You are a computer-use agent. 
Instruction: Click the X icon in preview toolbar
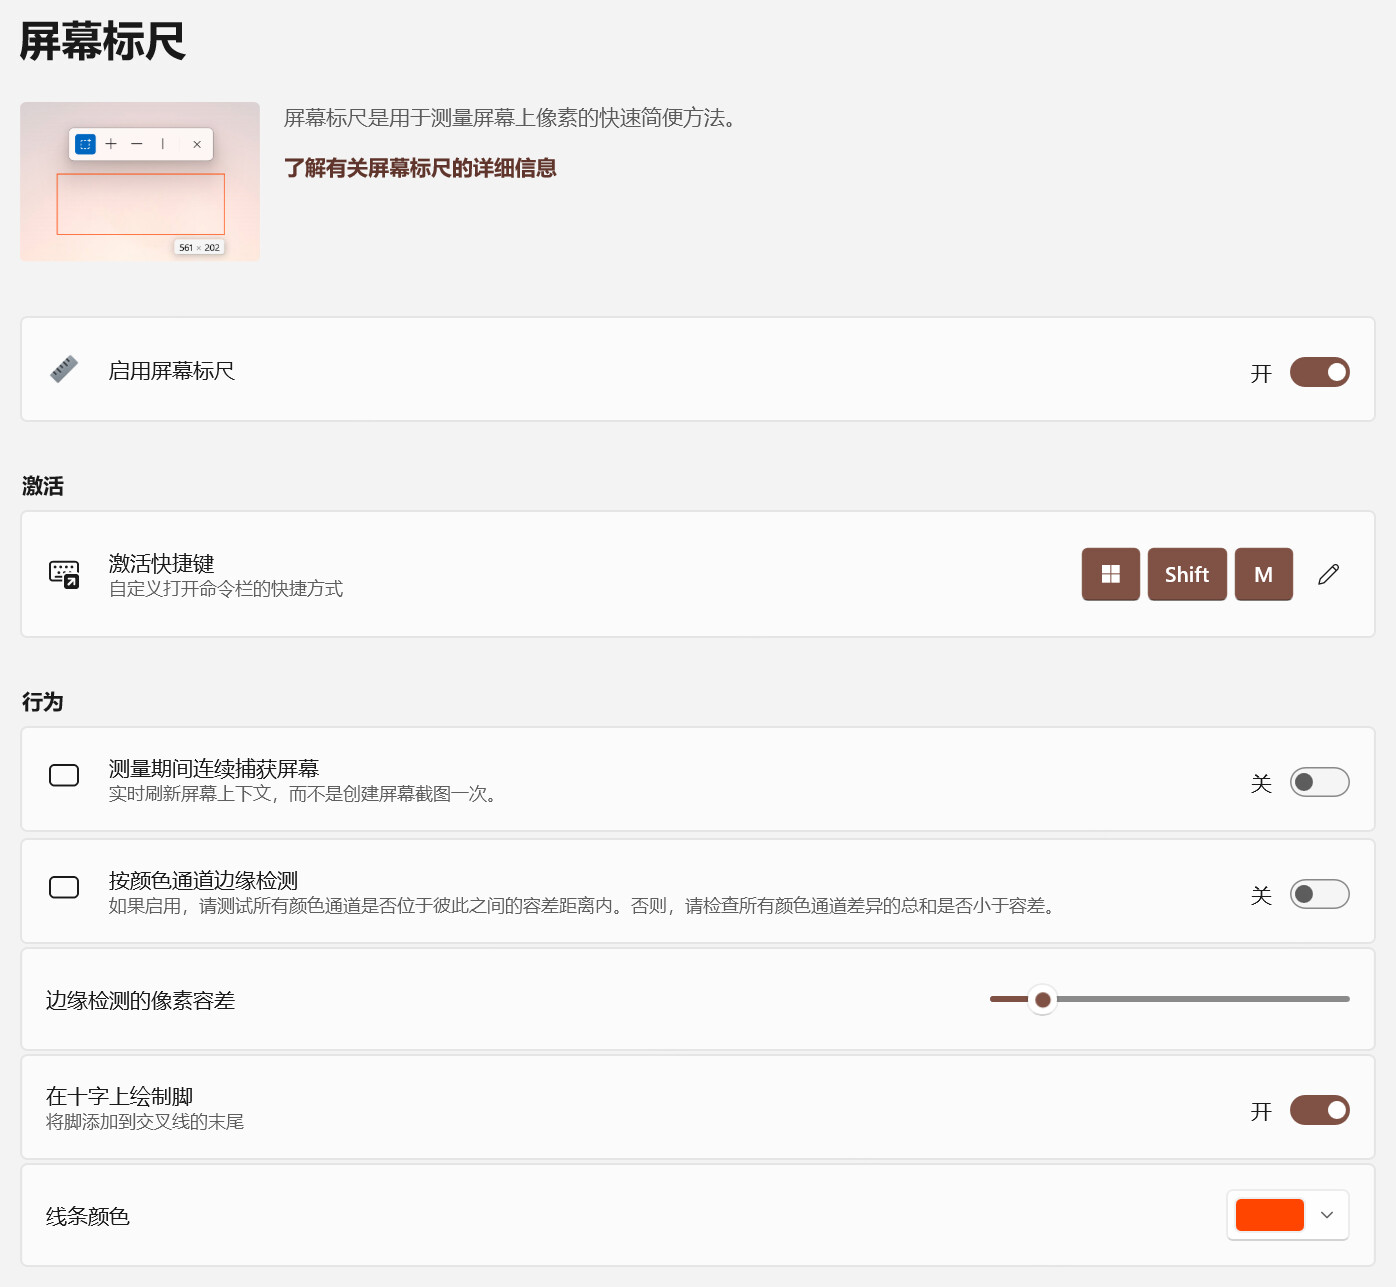click(x=197, y=144)
